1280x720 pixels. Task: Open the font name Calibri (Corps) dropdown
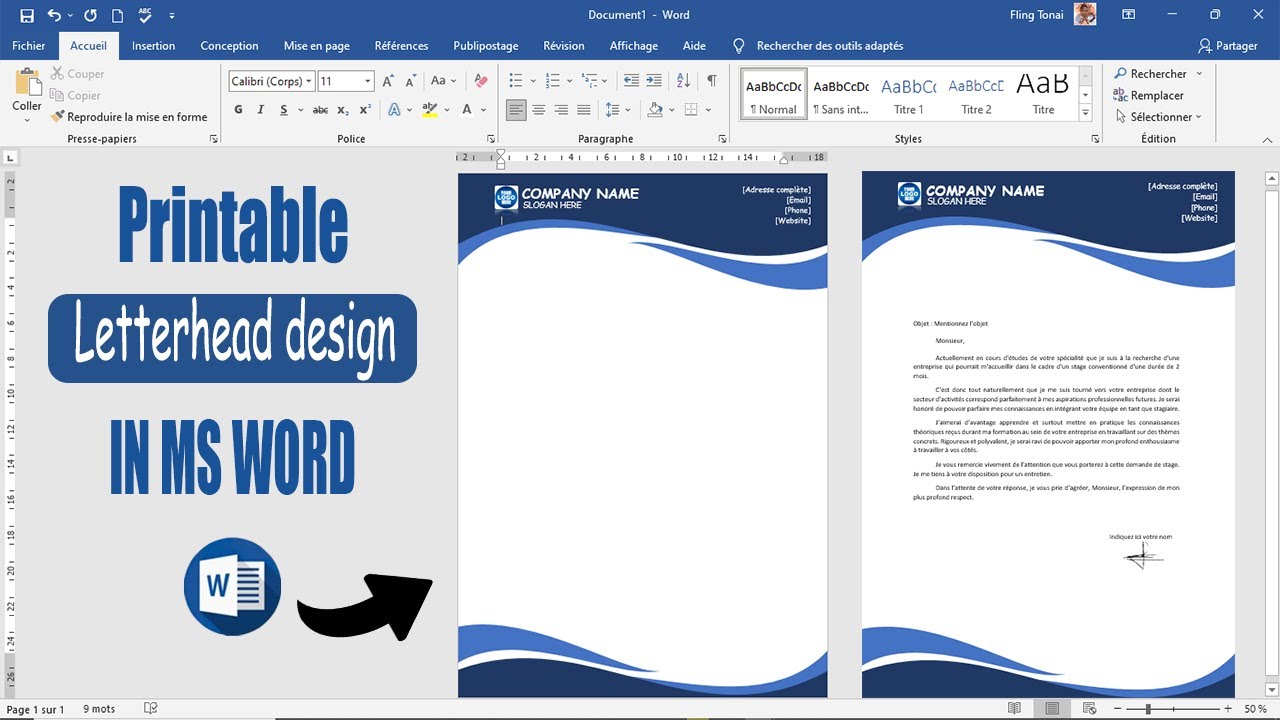(309, 81)
